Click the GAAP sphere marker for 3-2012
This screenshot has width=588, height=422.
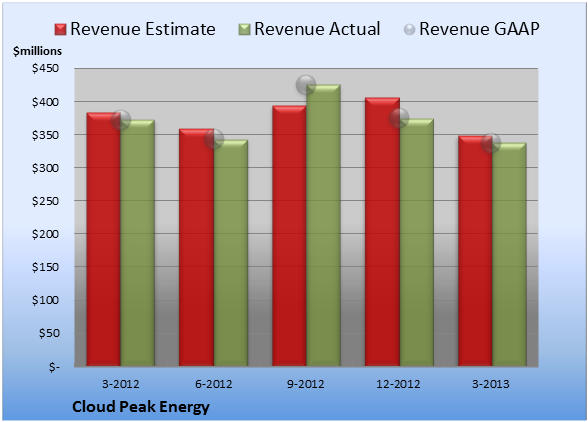pos(121,120)
